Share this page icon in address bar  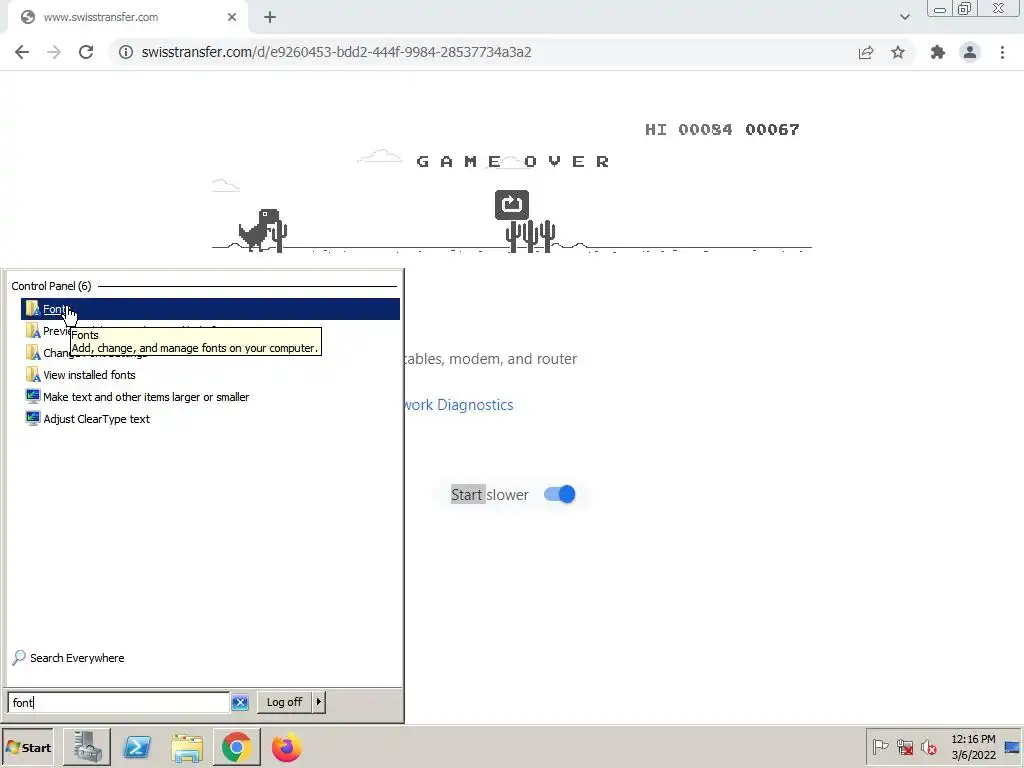point(866,52)
